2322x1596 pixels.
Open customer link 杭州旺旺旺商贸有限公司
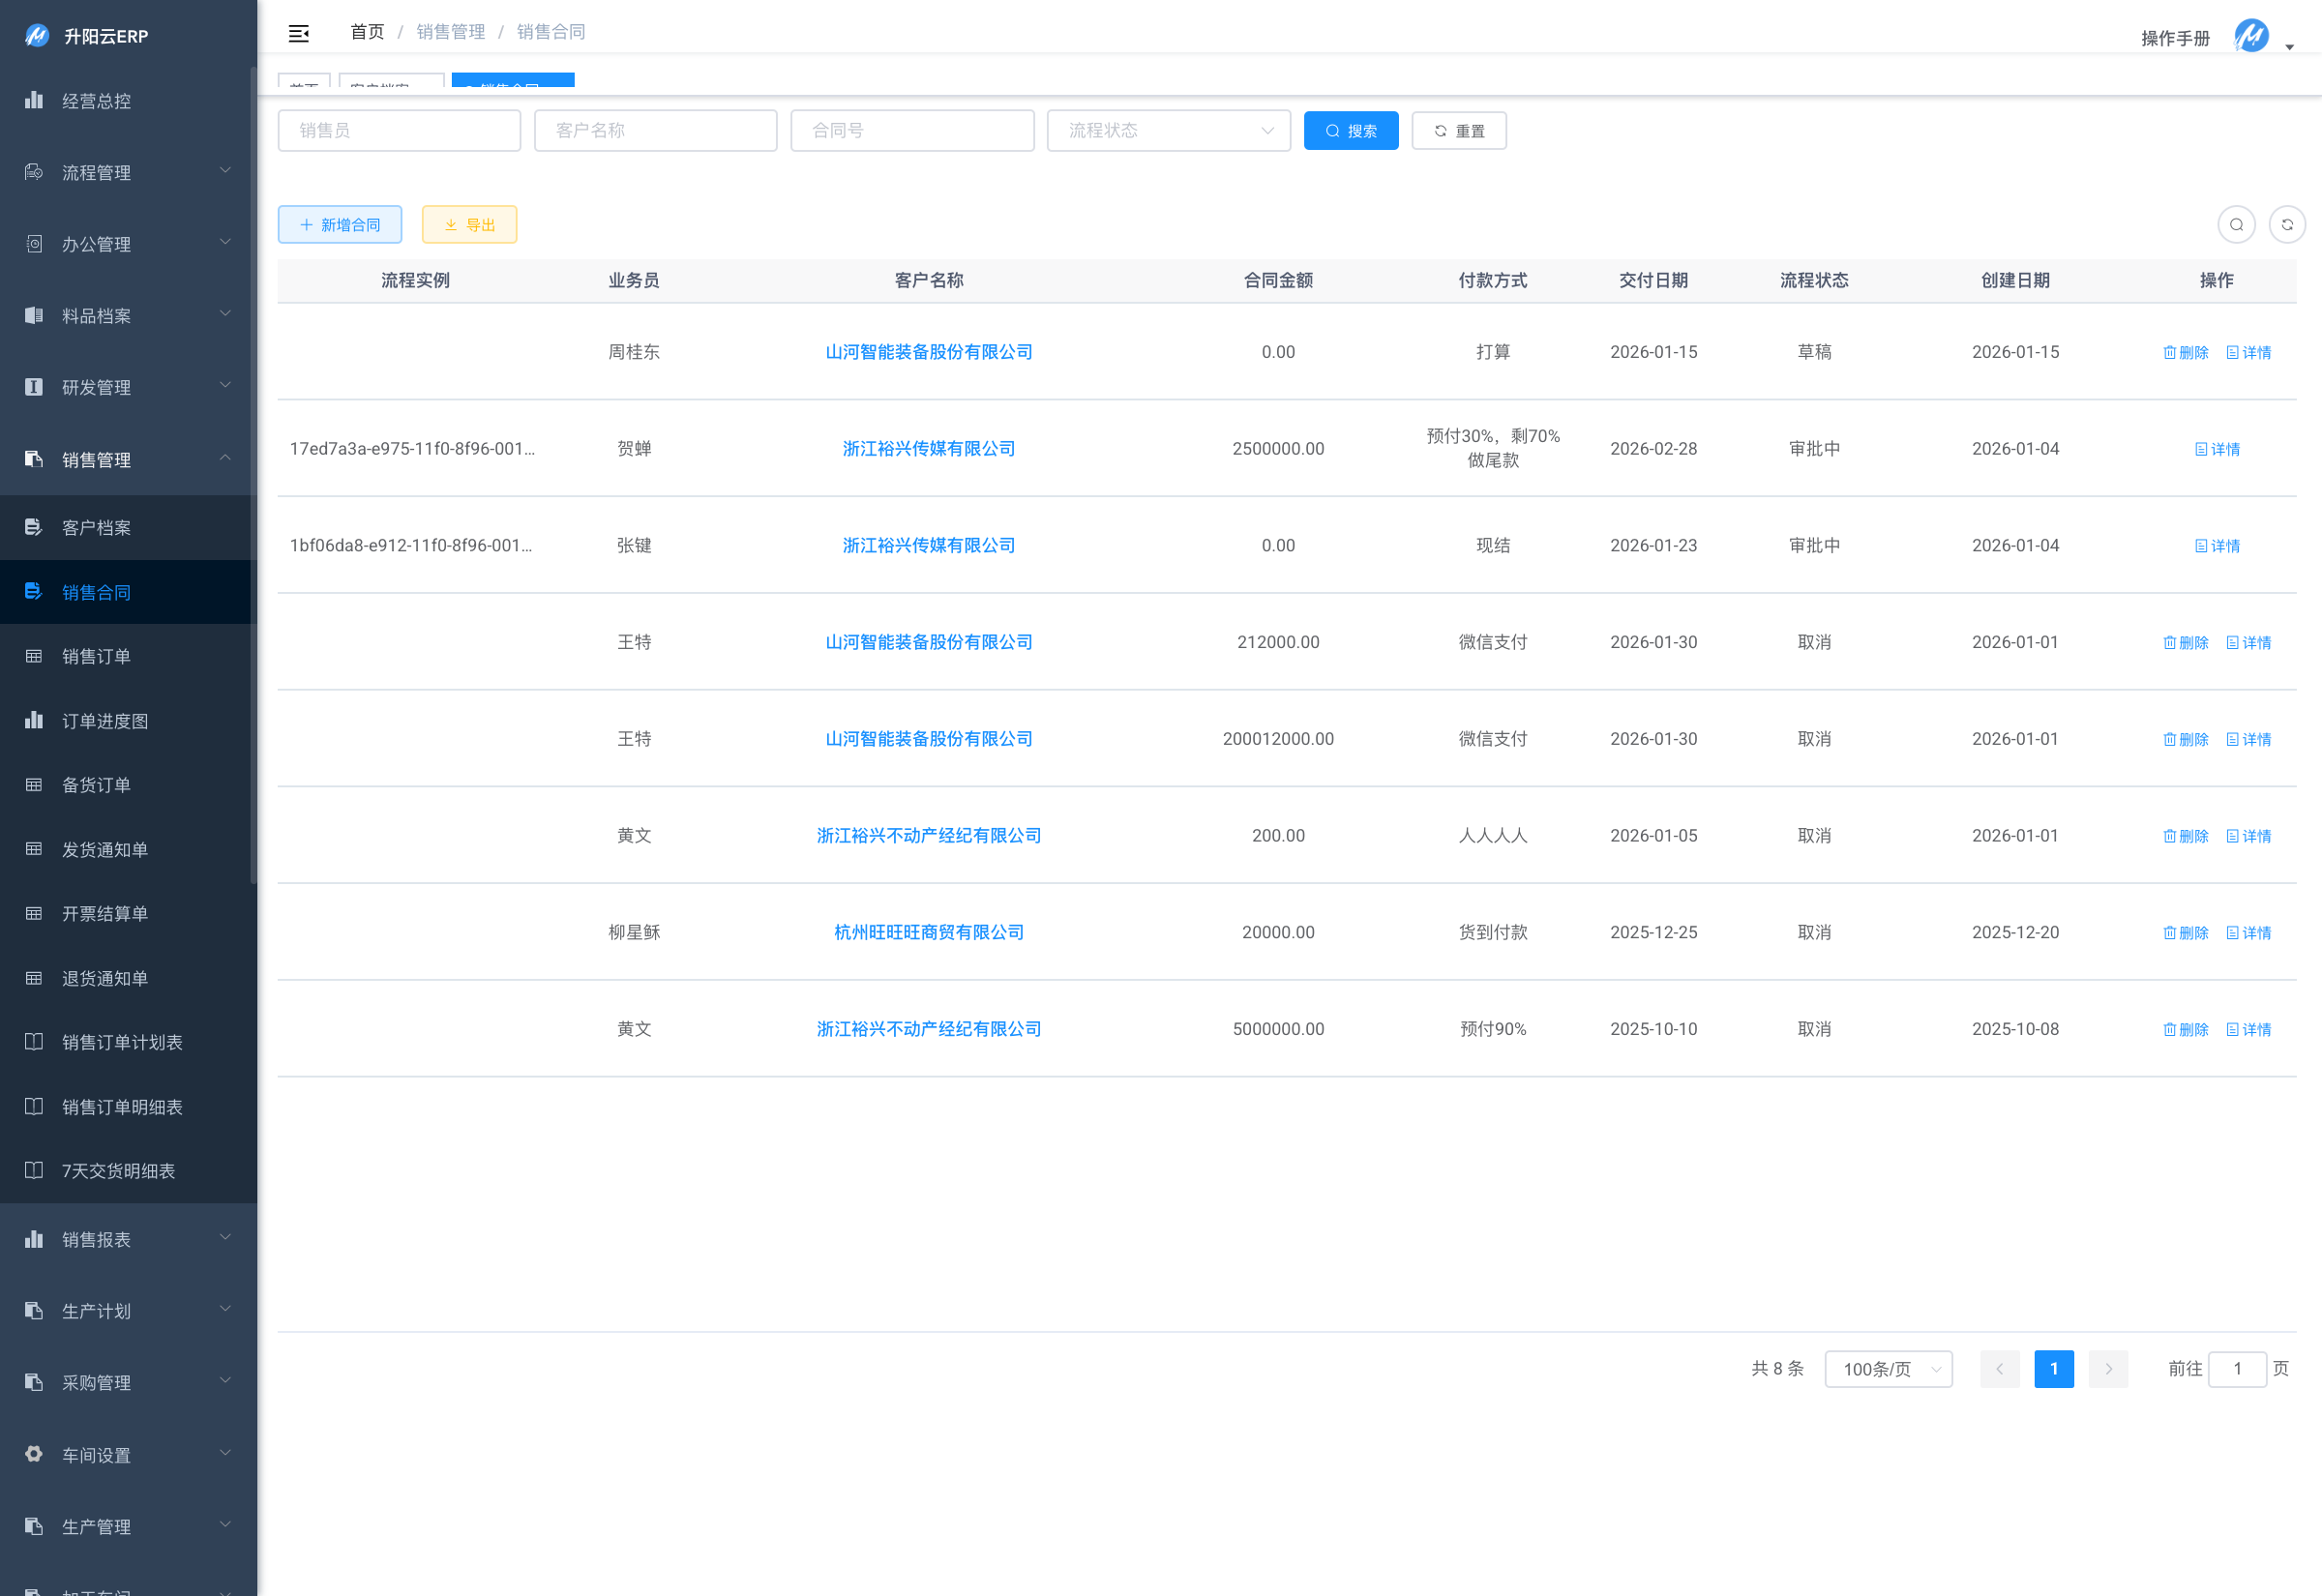coord(928,933)
